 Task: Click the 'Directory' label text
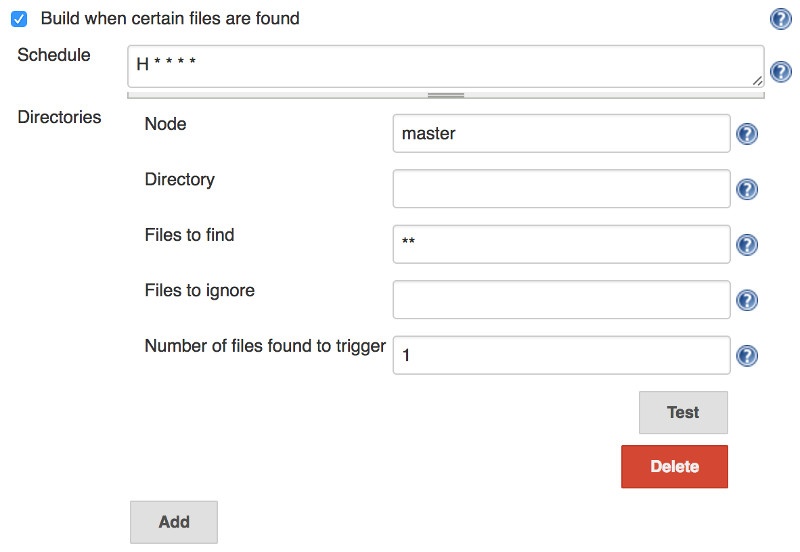pos(180,180)
